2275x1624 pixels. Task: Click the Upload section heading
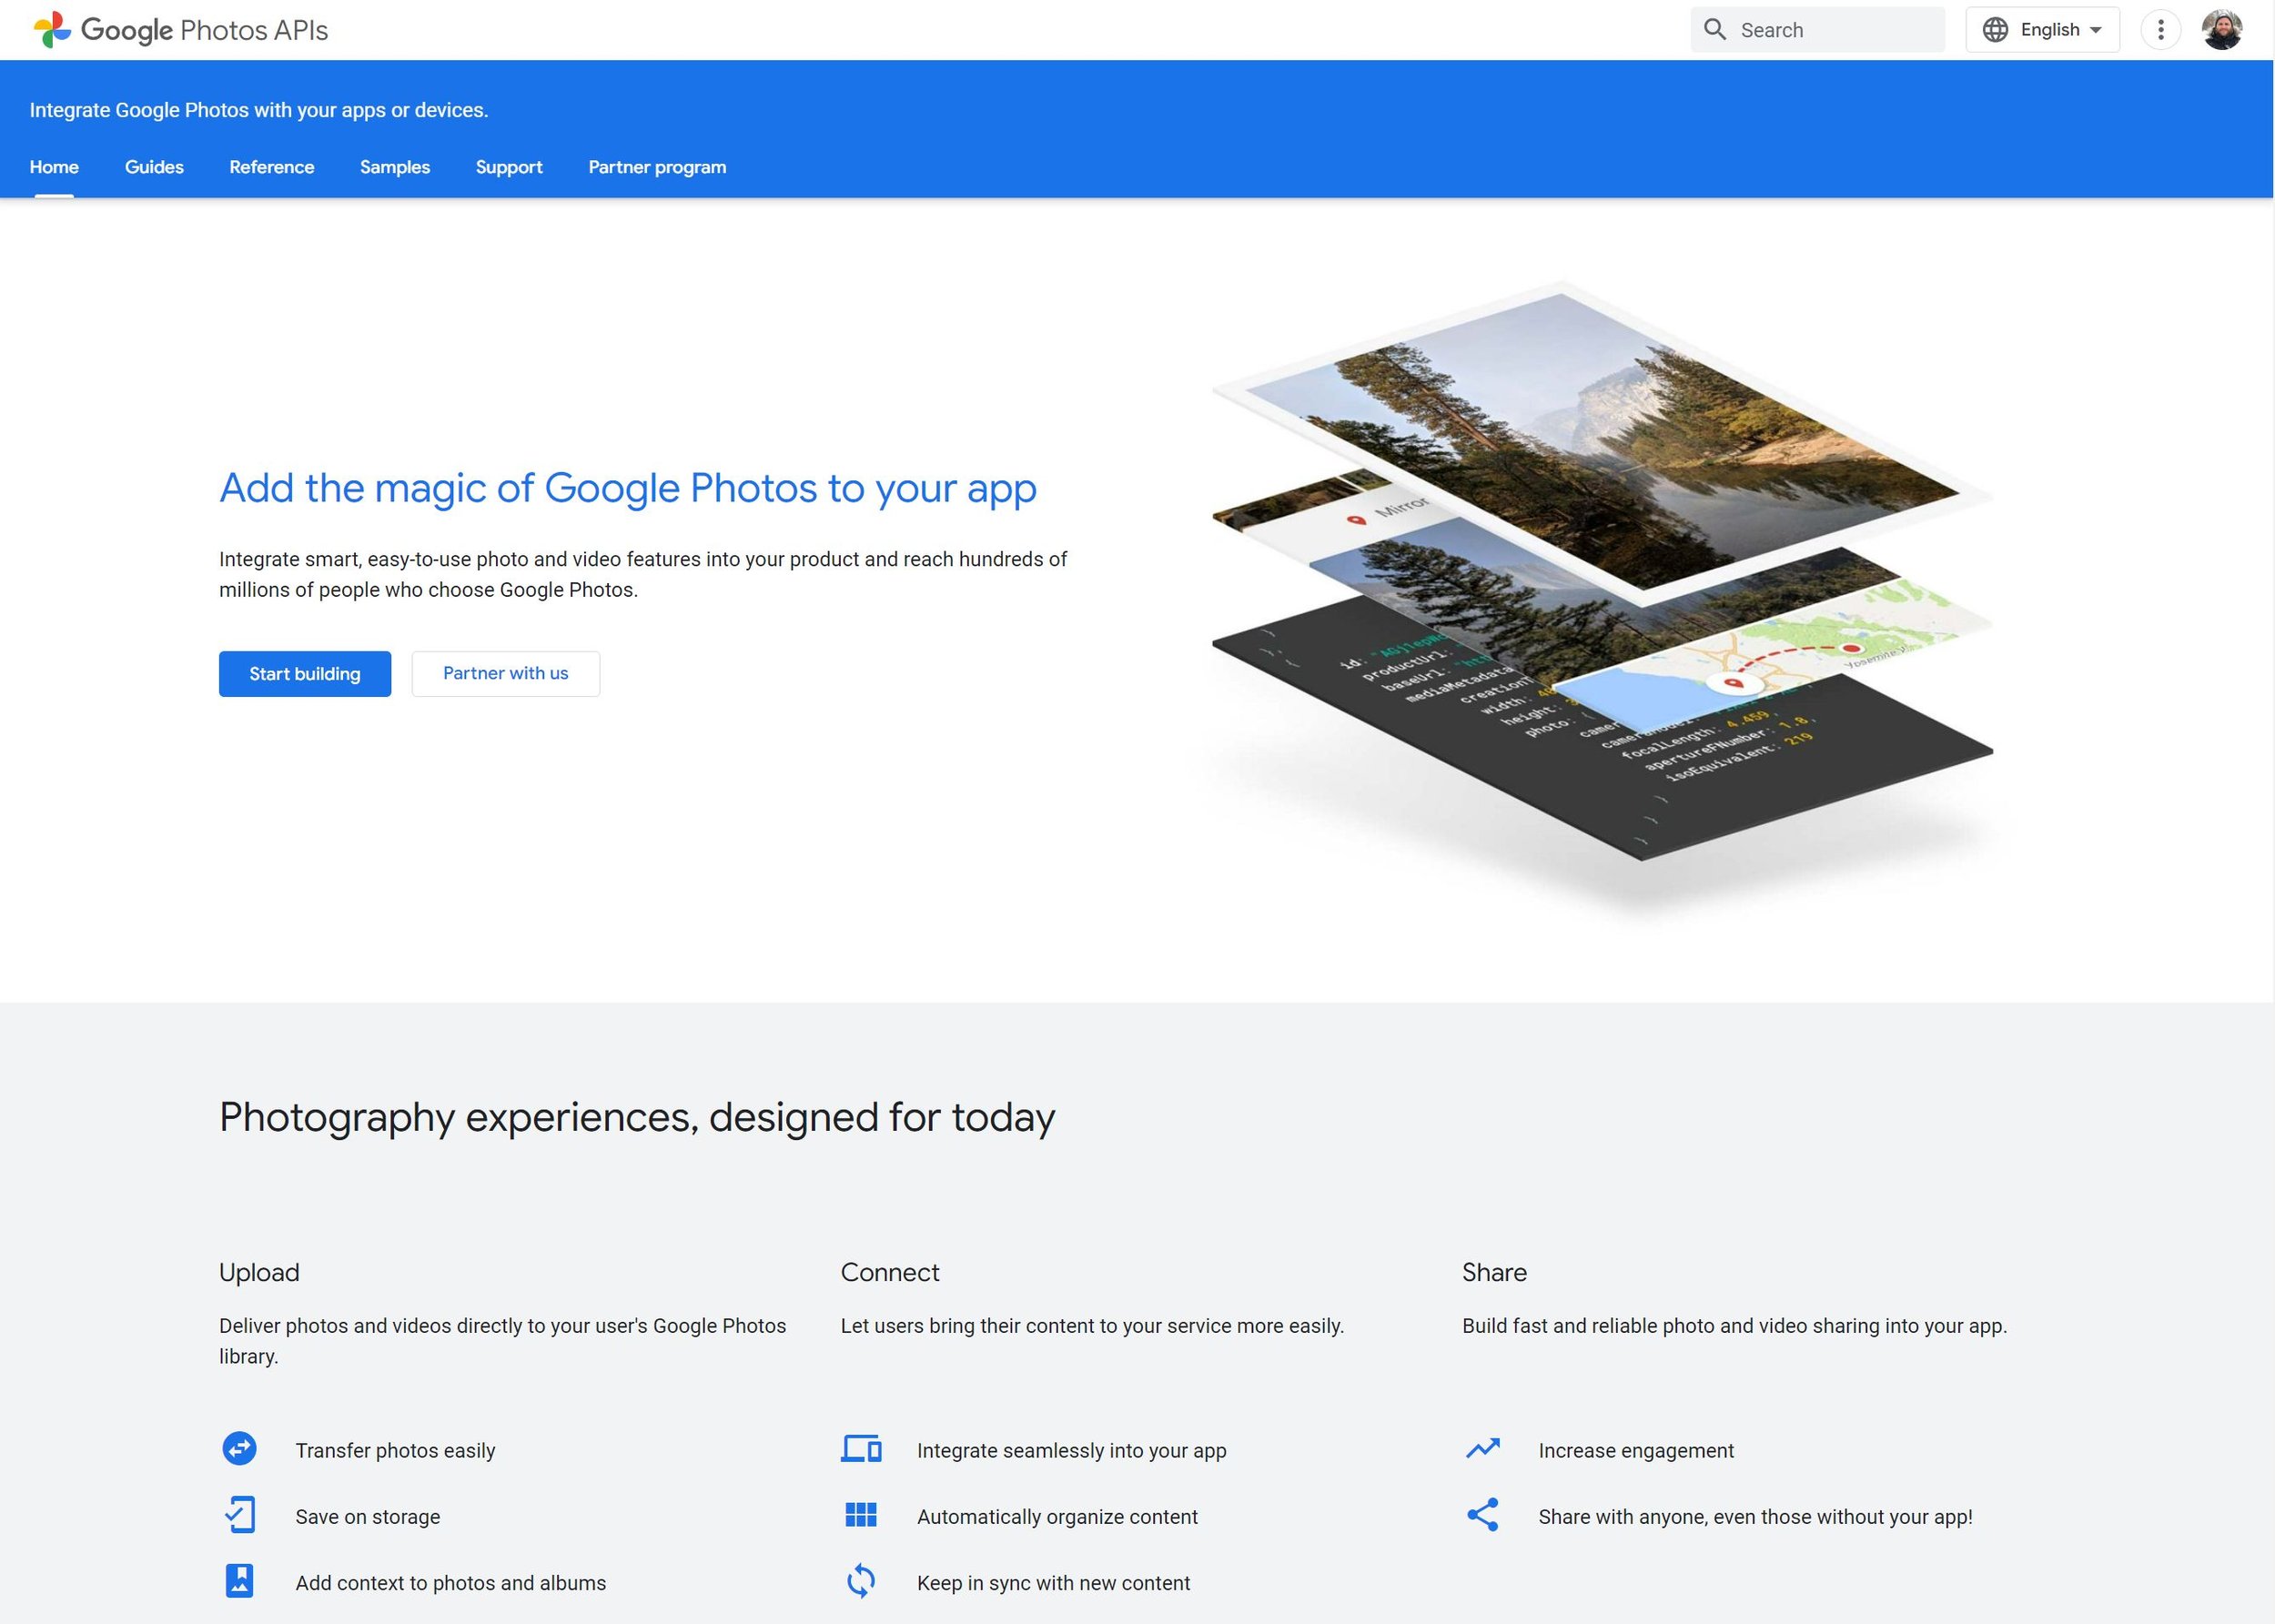point(259,1272)
